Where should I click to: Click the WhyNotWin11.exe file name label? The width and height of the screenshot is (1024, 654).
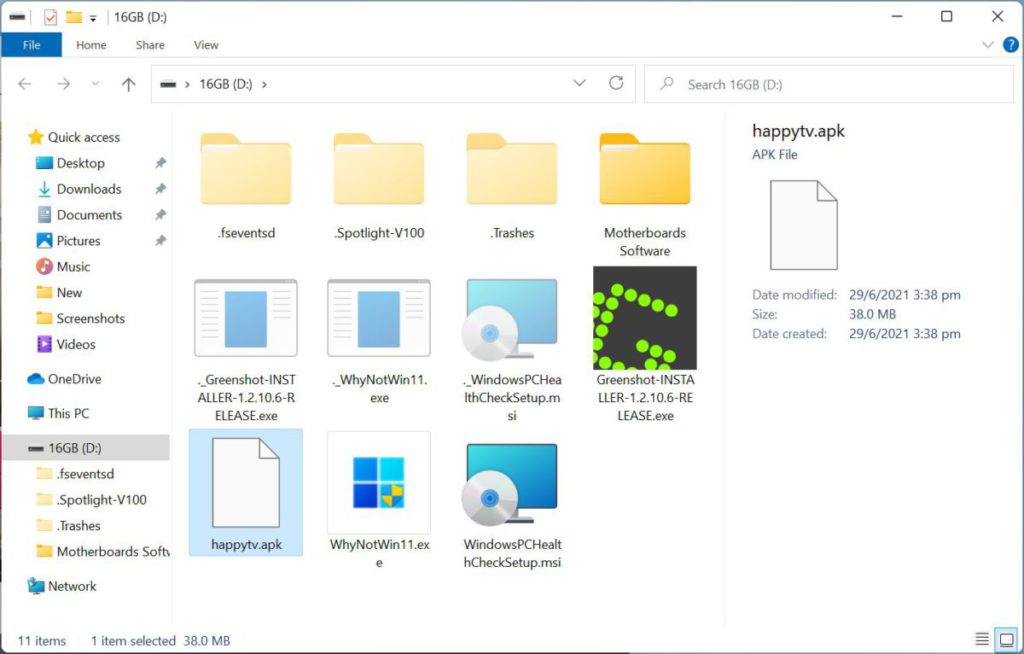coord(379,553)
